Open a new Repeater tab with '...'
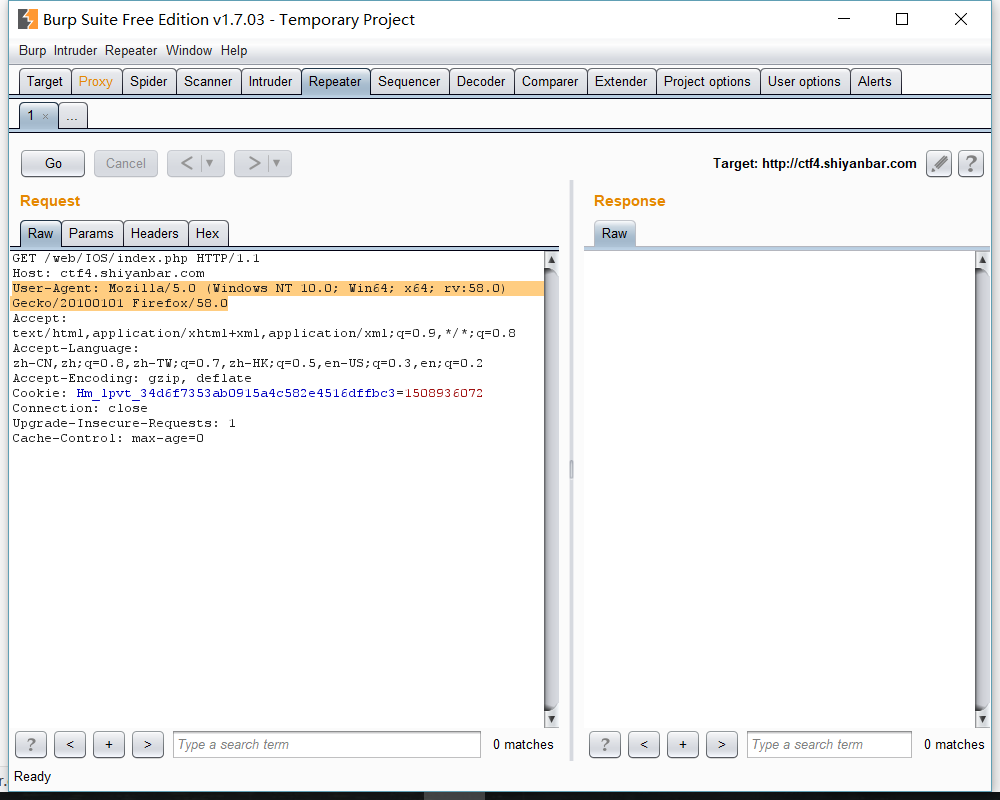1000x800 pixels. coord(72,116)
